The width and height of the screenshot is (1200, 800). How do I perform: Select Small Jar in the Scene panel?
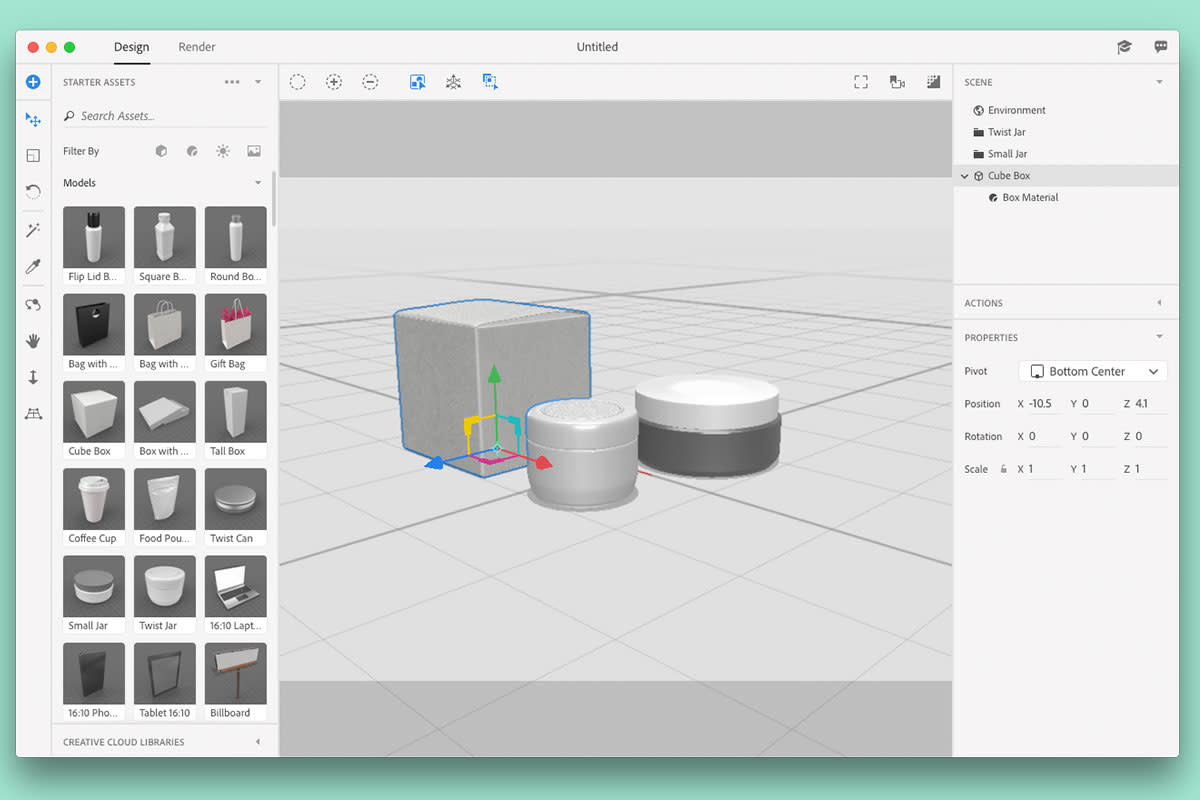tap(1007, 154)
